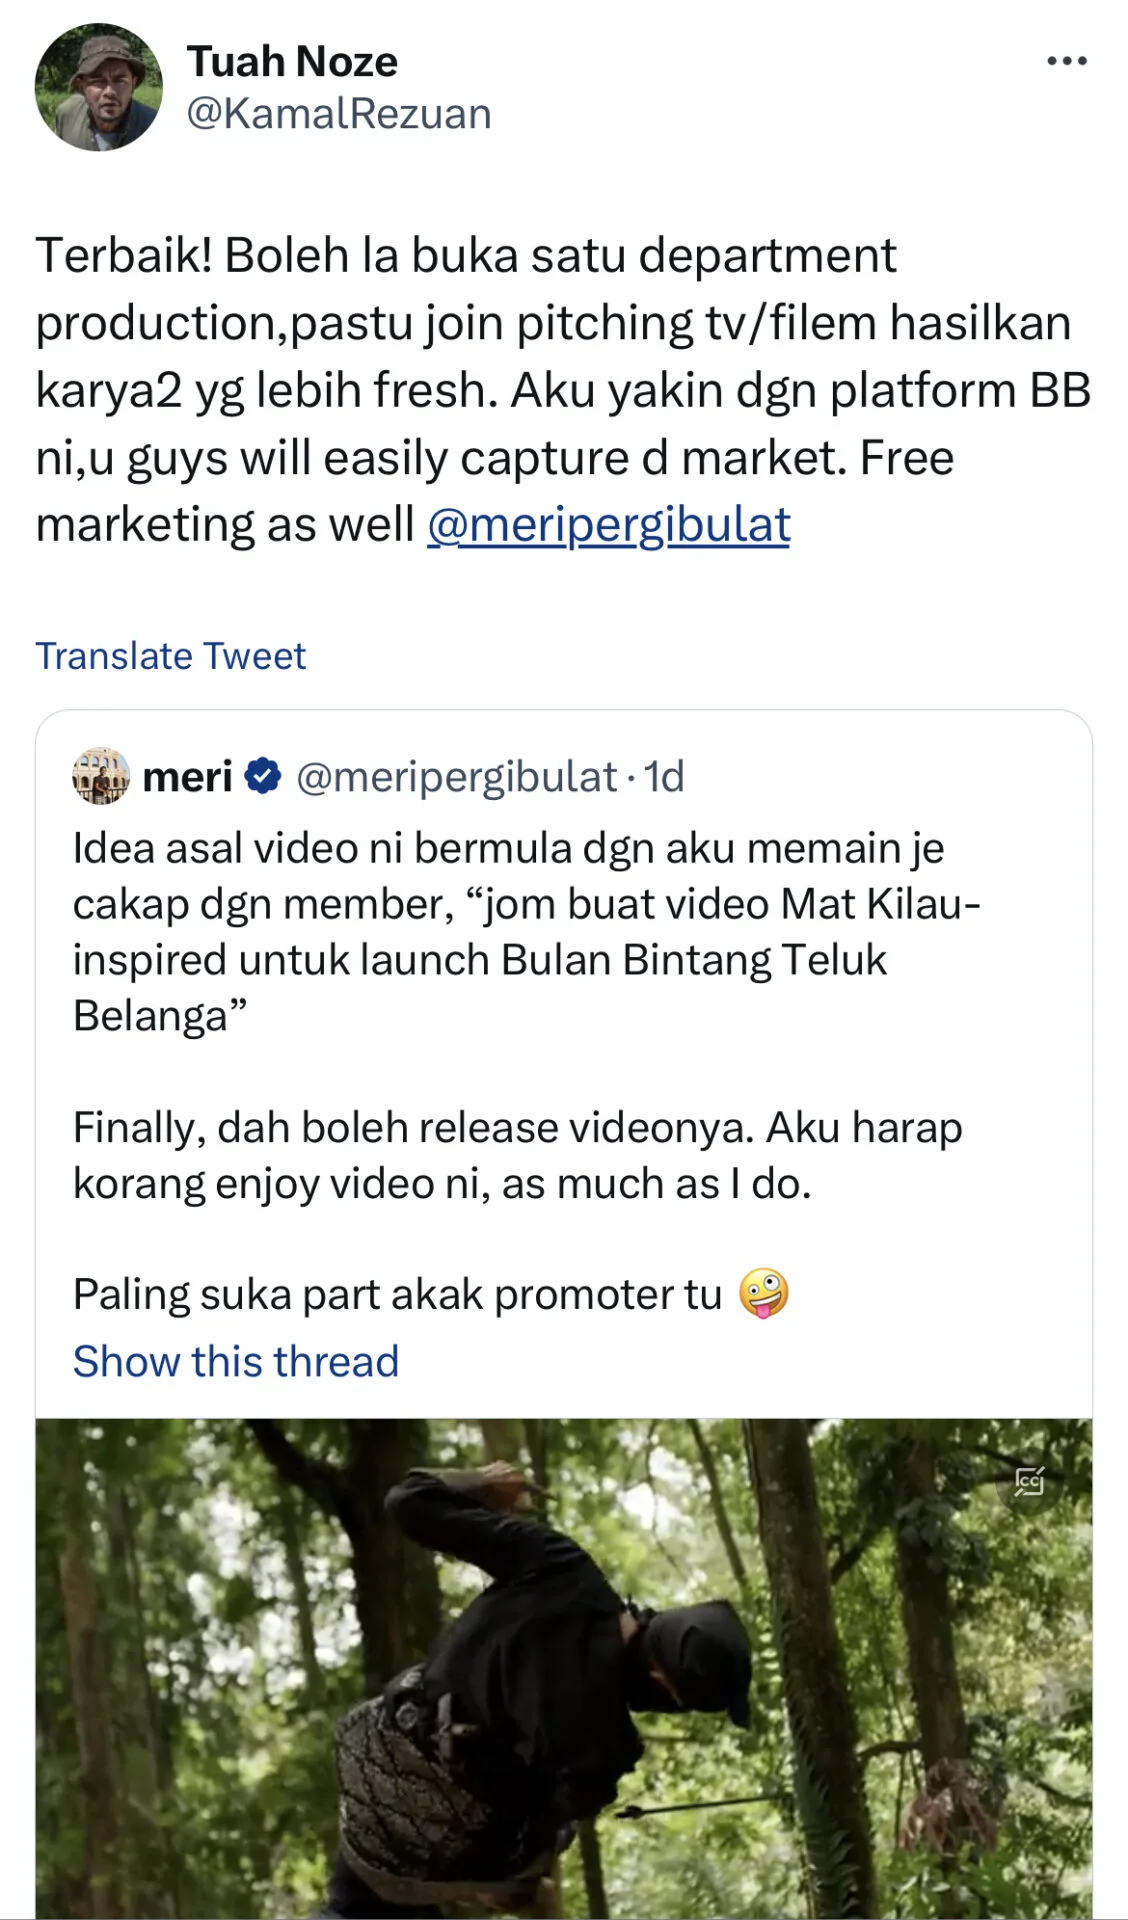Open Tuah Noze's profile picture
Viewport: 1128px width, 1920px height.
[98, 88]
